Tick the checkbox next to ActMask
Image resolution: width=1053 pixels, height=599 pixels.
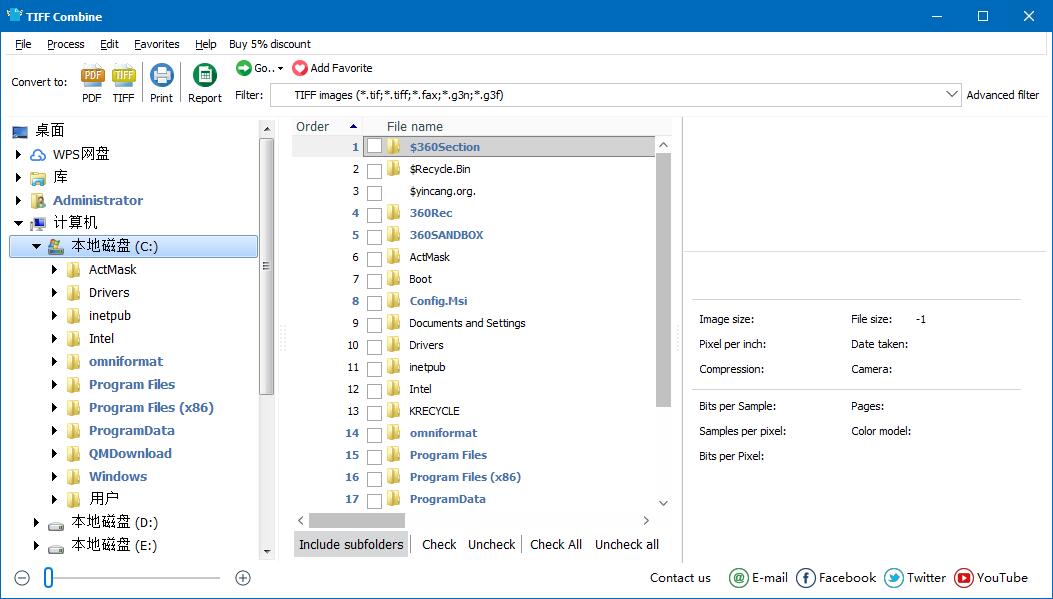coord(374,258)
